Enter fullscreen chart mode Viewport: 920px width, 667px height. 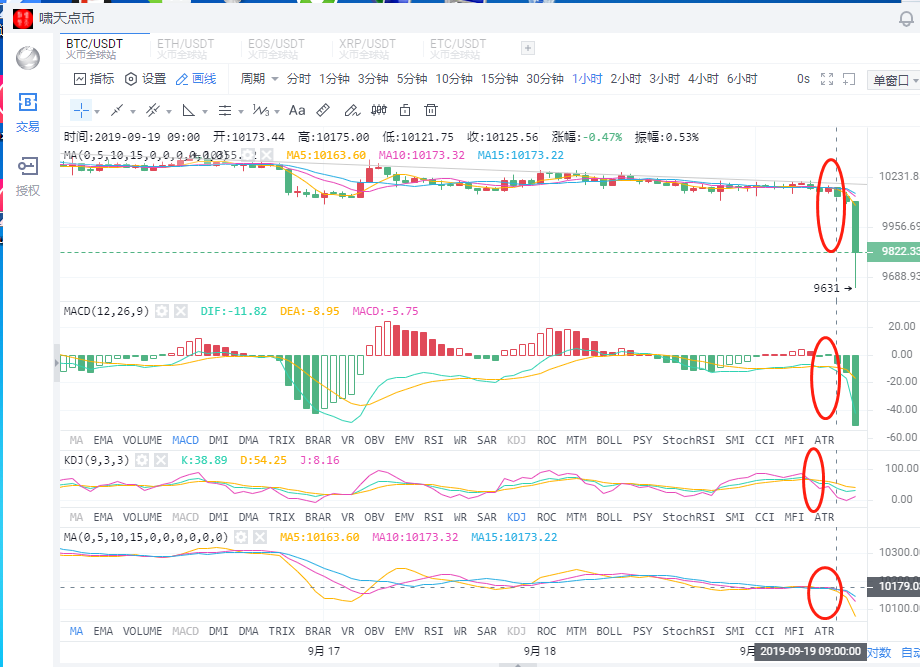(827, 79)
